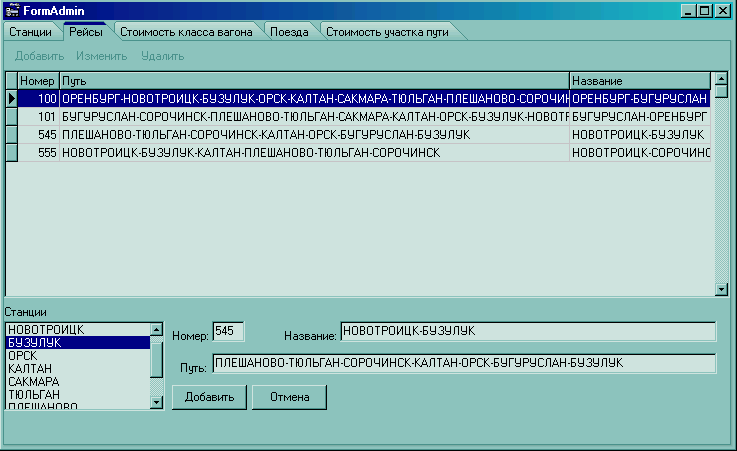Screen dimensions: 737x451
Task: Click the grid scrollbar up arrow
Action: click(721, 78)
